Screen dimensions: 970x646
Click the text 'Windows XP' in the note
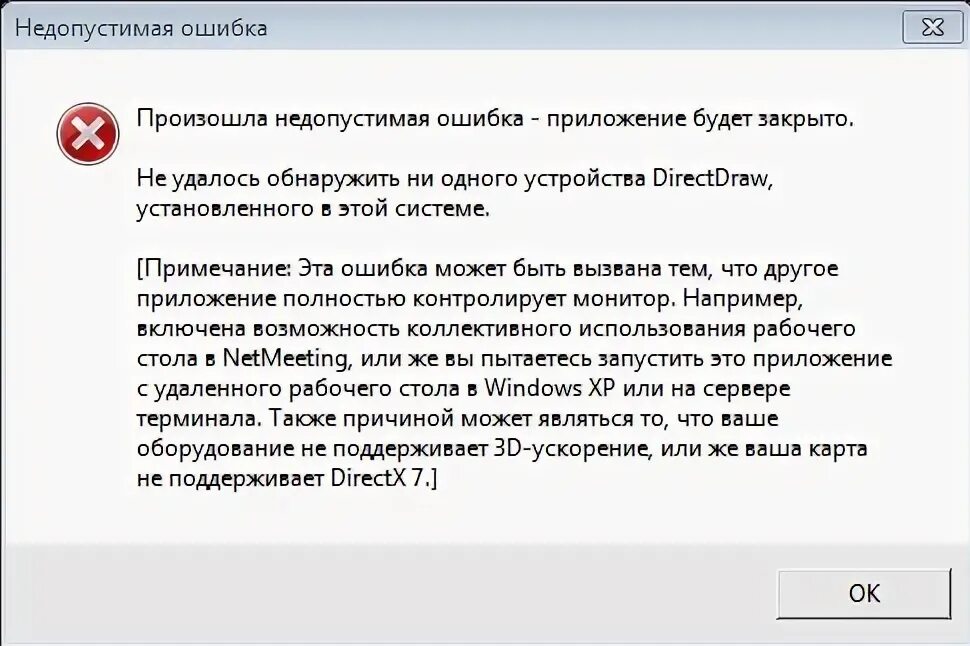point(550,389)
